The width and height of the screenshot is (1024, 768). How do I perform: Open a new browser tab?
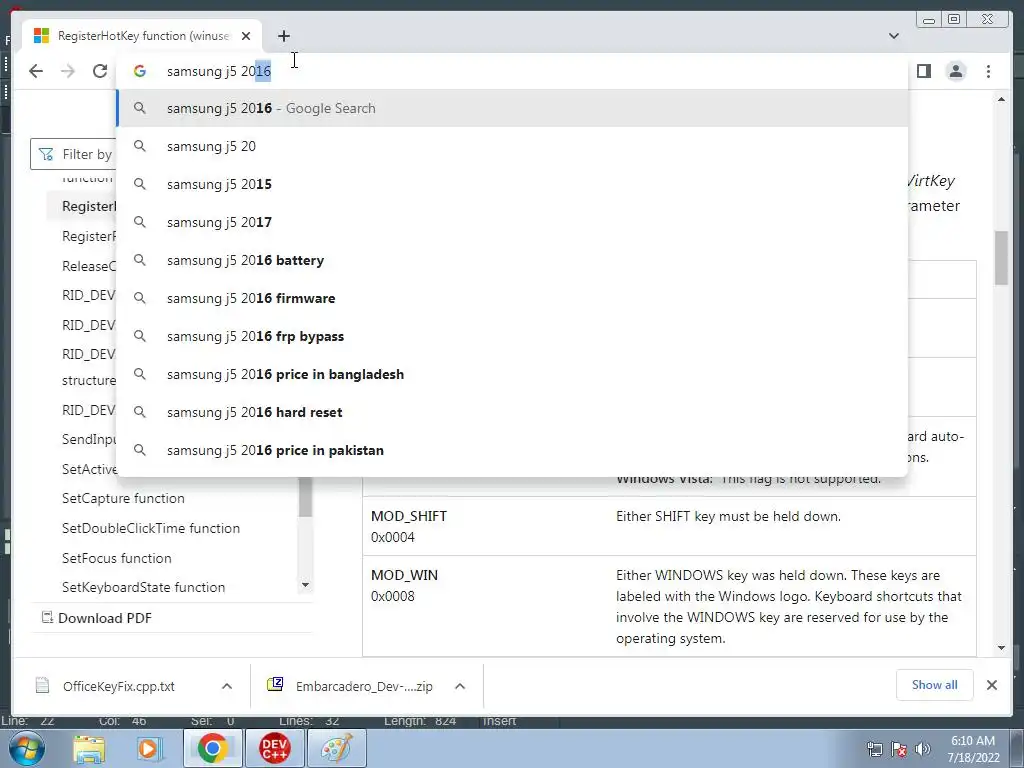coord(283,36)
